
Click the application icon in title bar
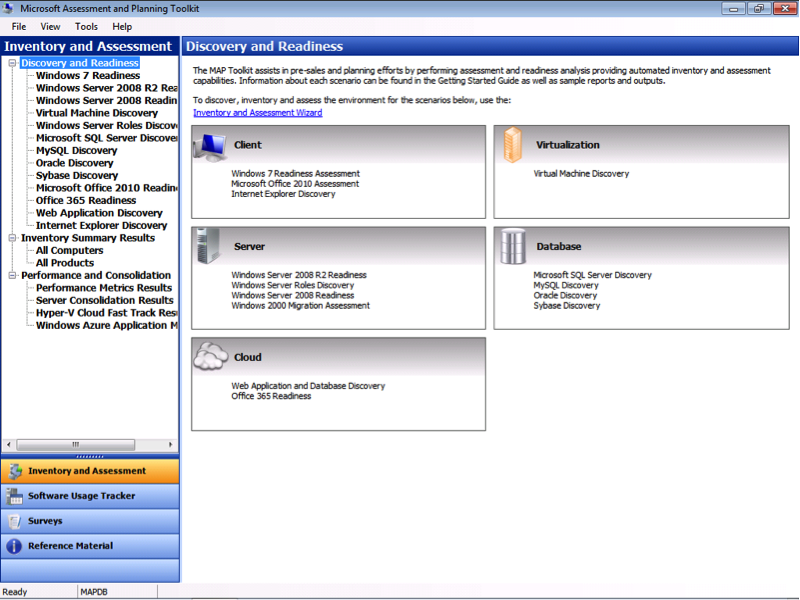click(x=8, y=8)
